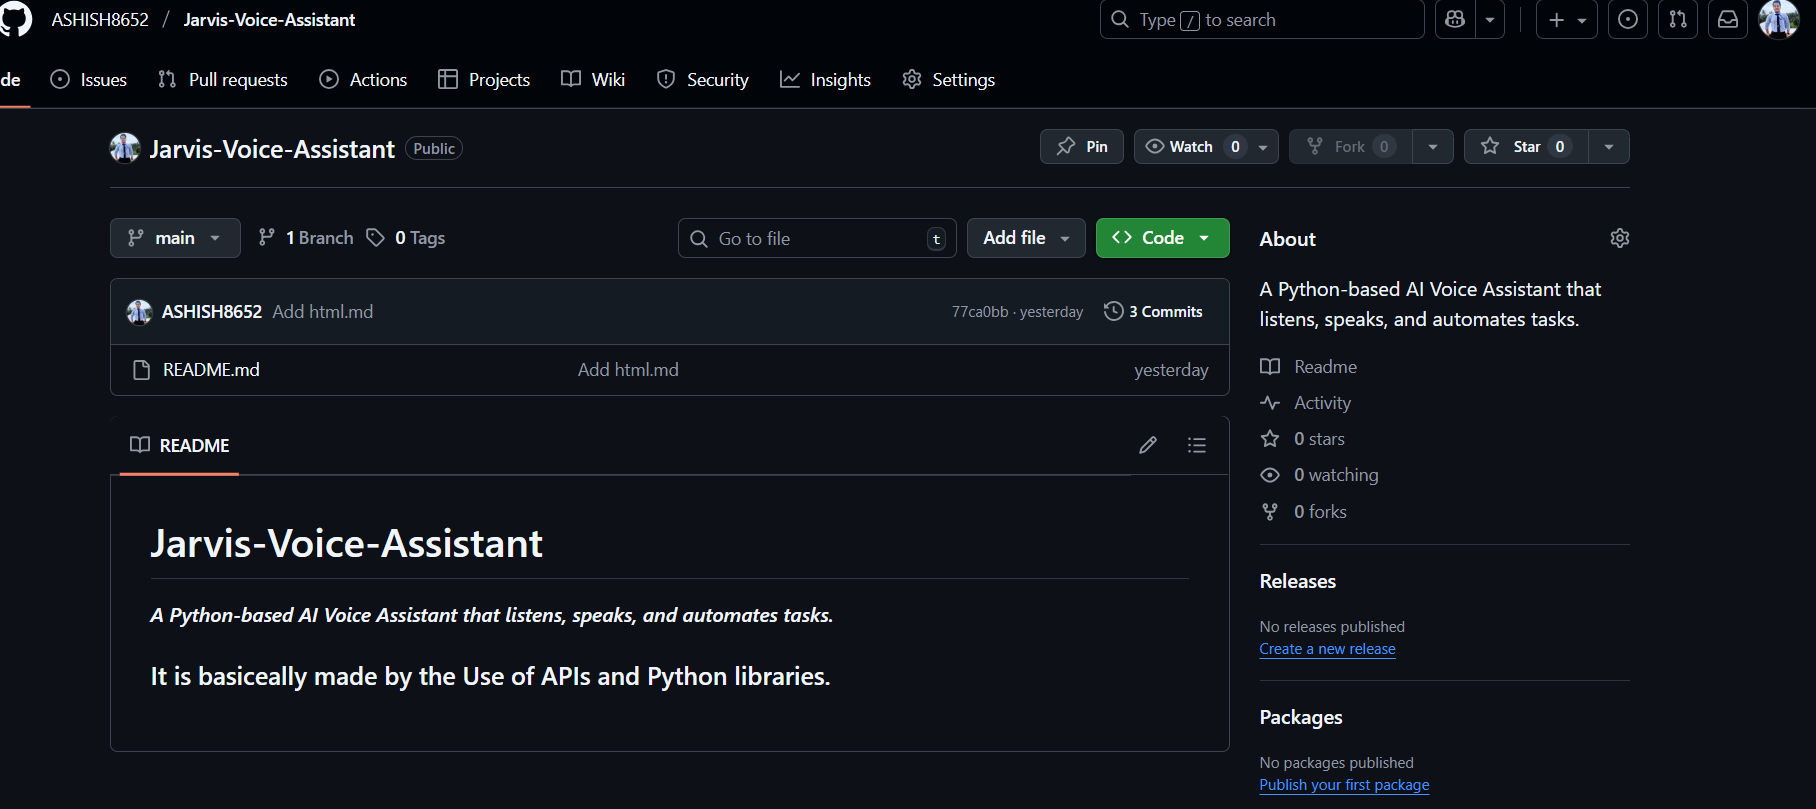
Task: Open the 0 forks link
Action: (x=1303, y=512)
